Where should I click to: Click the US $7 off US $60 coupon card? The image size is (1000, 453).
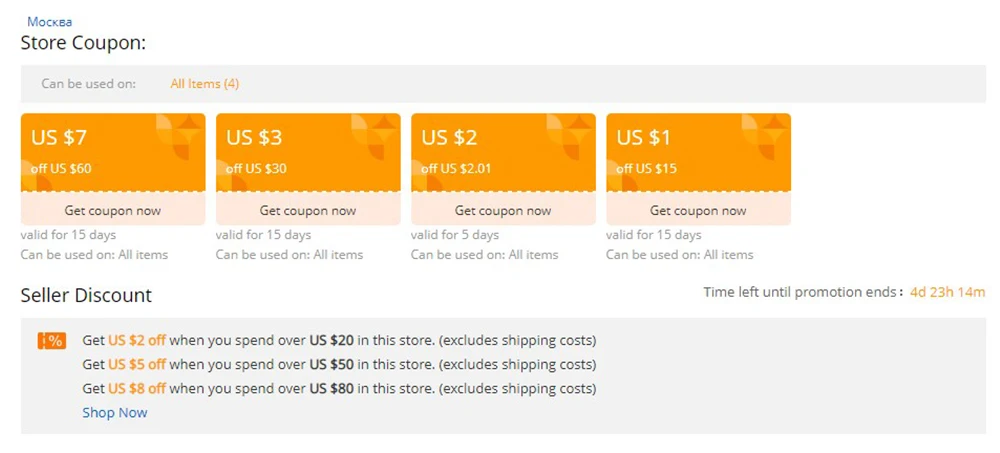click(113, 152)
